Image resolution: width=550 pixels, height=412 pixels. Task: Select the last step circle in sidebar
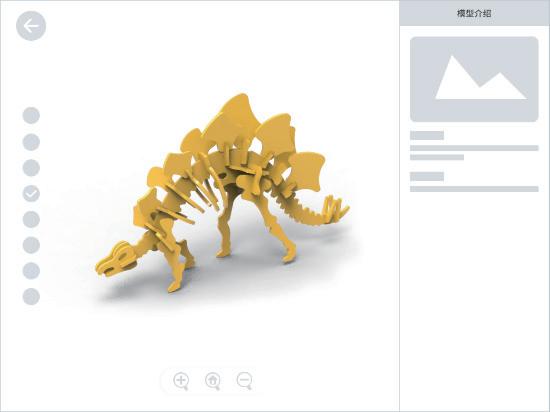pyautogui.click(x=31, y=297)
